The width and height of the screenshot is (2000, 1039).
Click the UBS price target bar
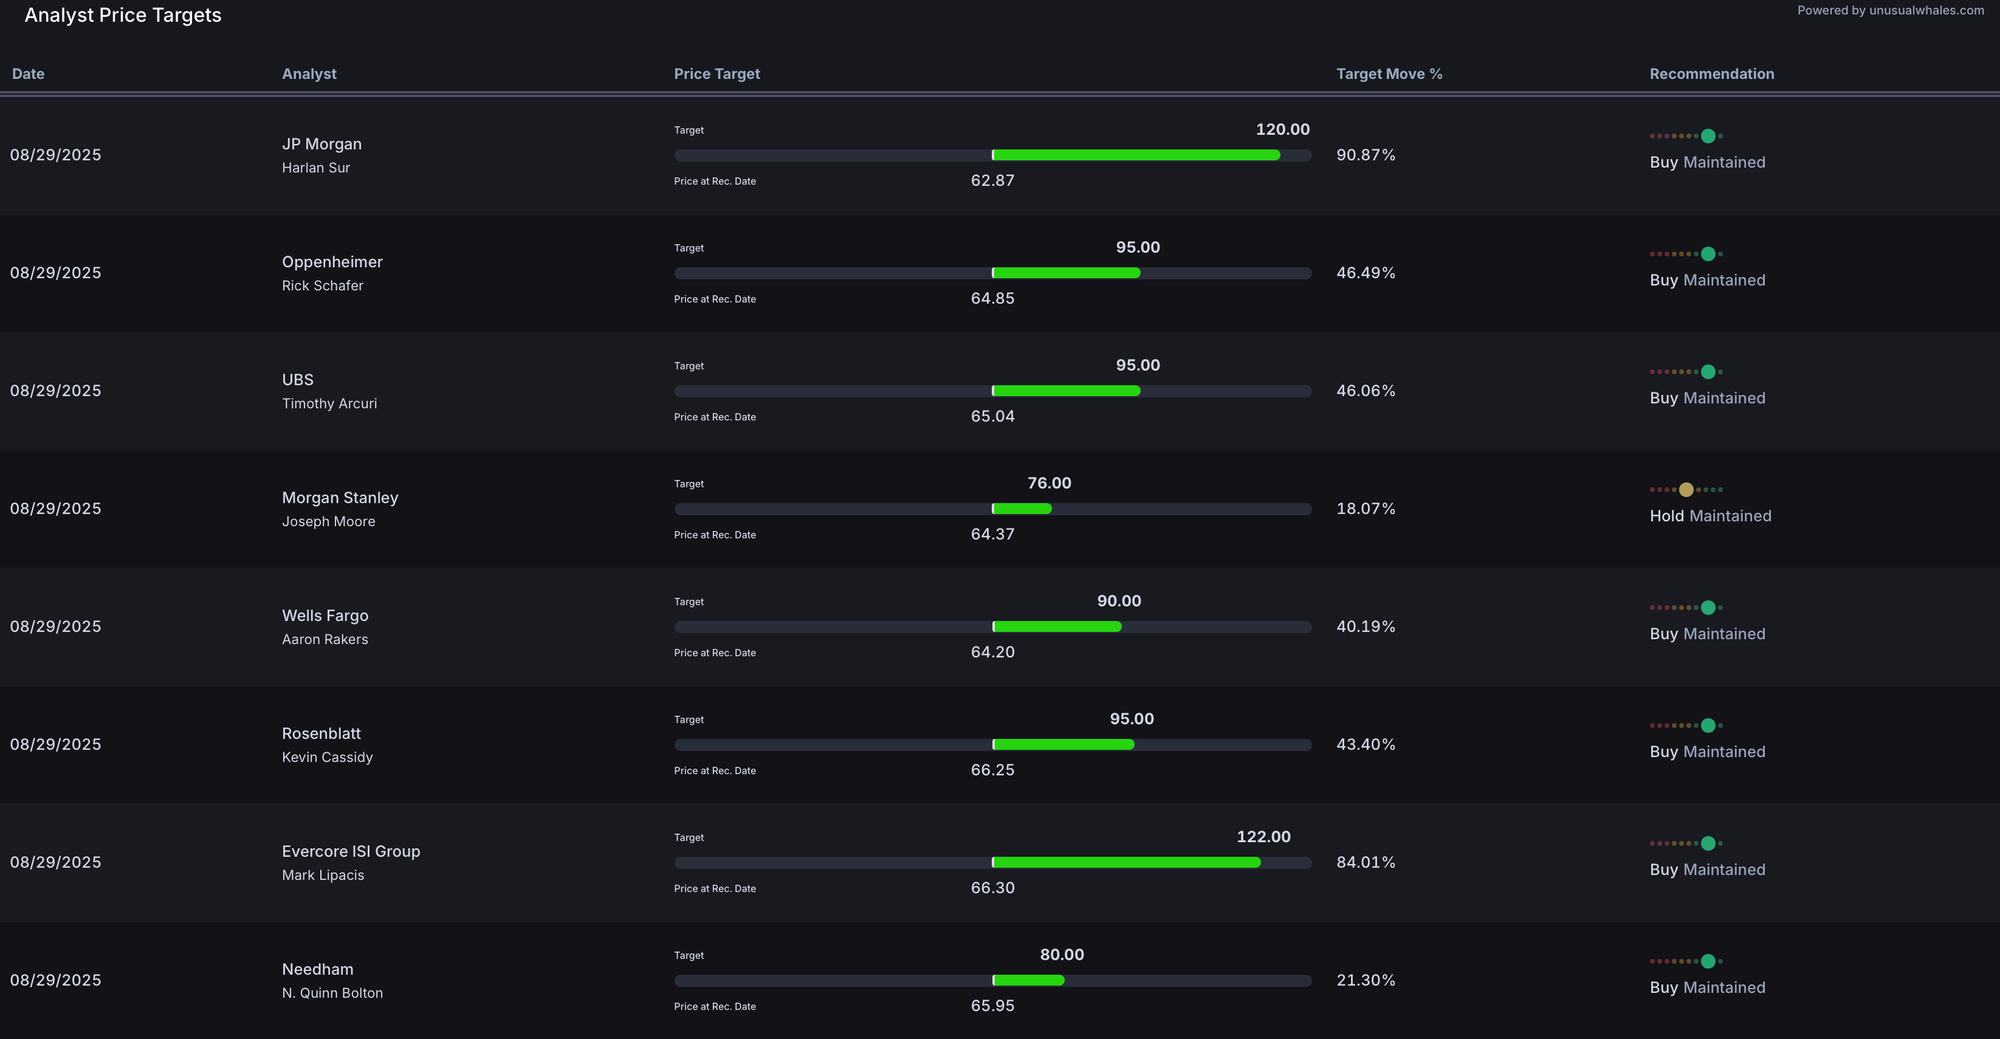click(x=993, y=391)
